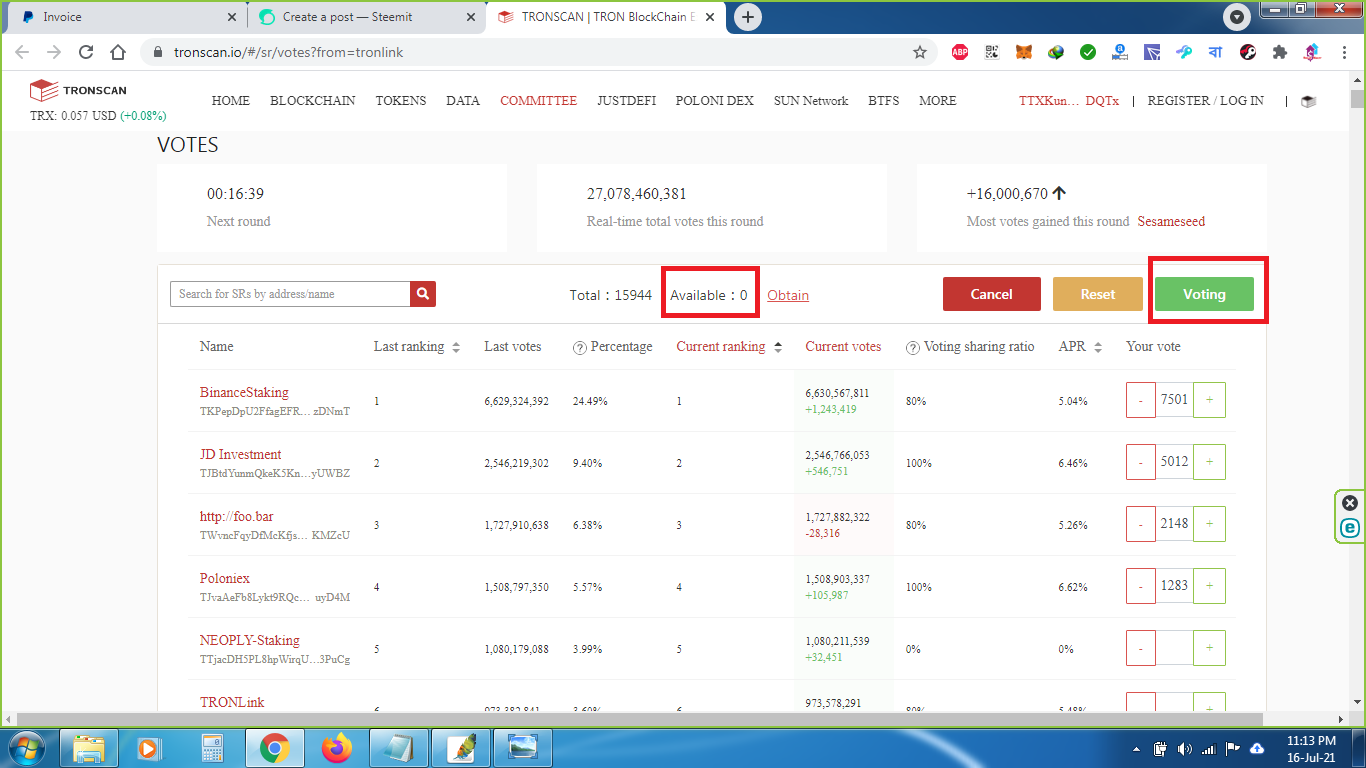Click the red Cancel button
1366x768 pixels.
tap(992, 294)
